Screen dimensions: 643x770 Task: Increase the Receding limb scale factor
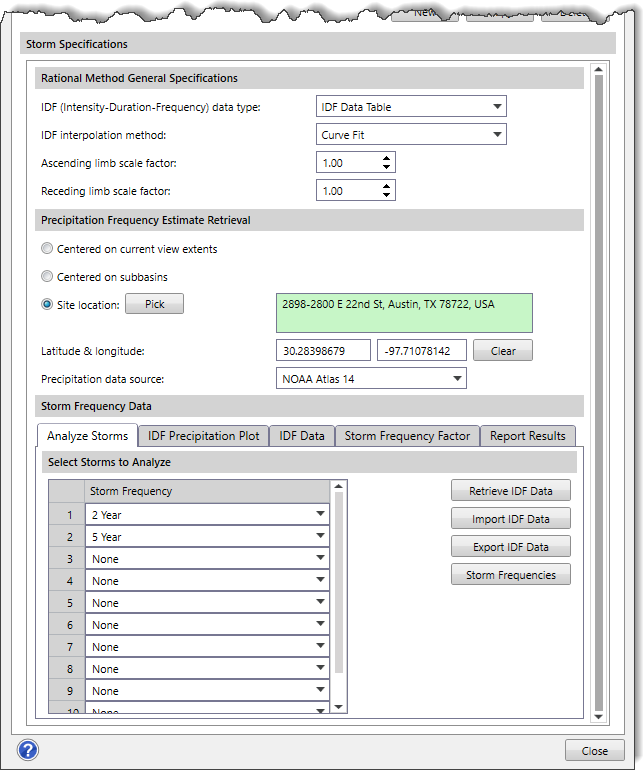pos(387,186)
